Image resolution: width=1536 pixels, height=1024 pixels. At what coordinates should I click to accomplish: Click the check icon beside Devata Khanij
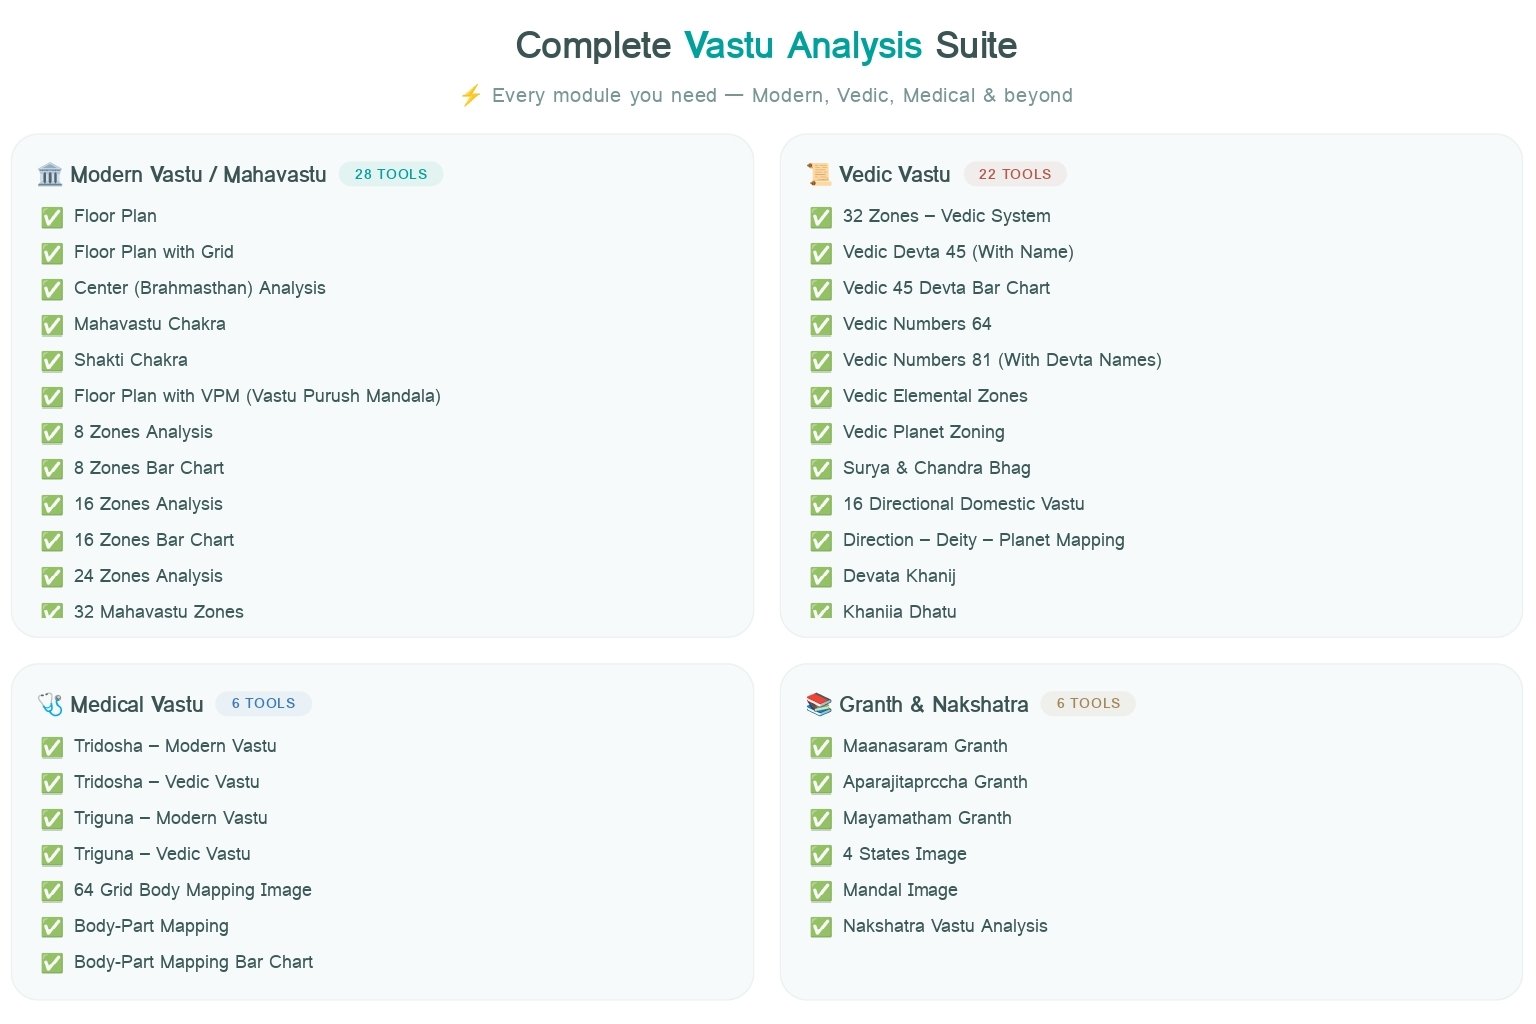[x=821, y=577]
